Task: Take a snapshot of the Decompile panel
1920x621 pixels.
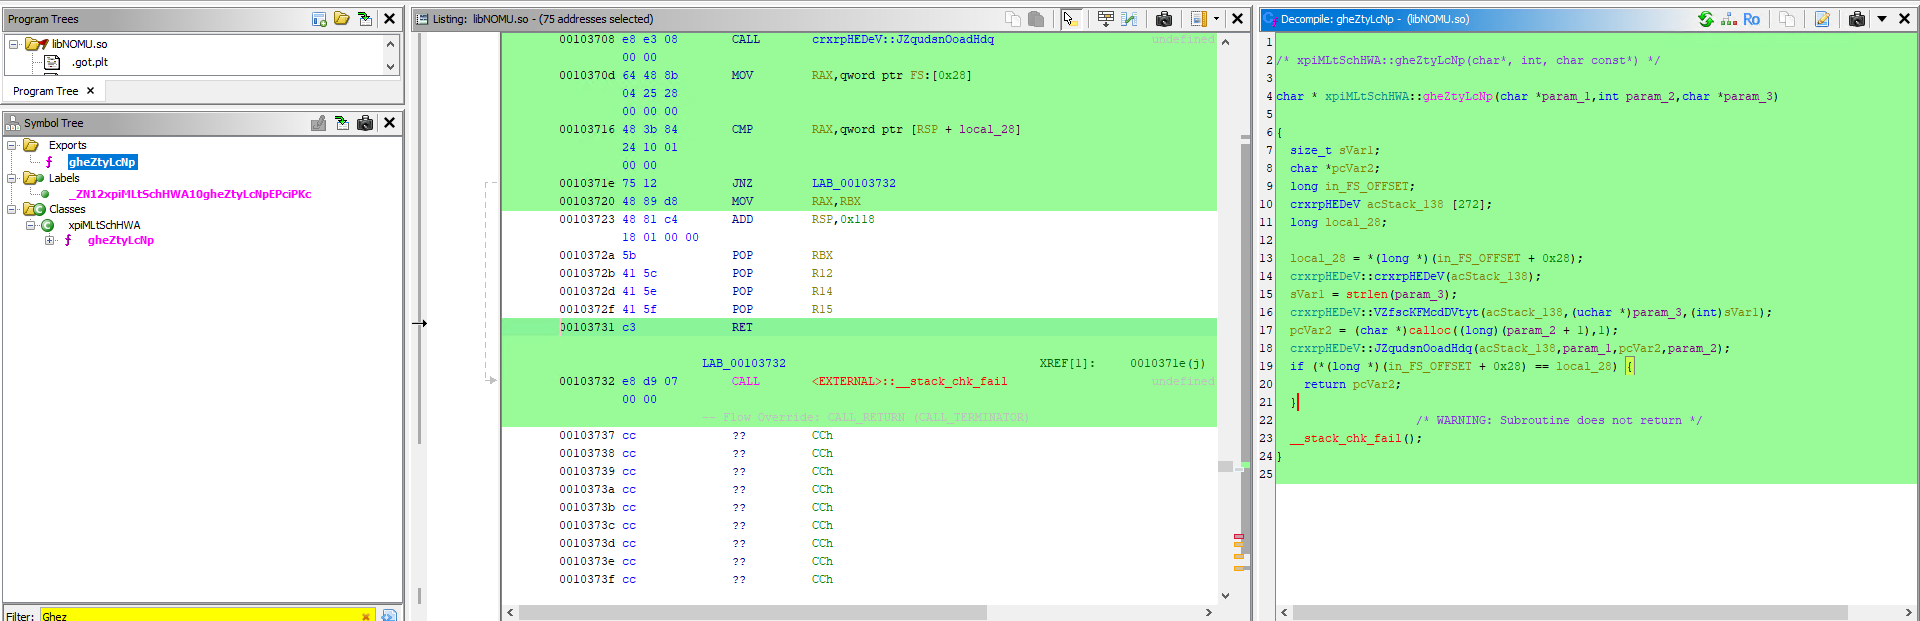Action: [x=1856, y=19]
